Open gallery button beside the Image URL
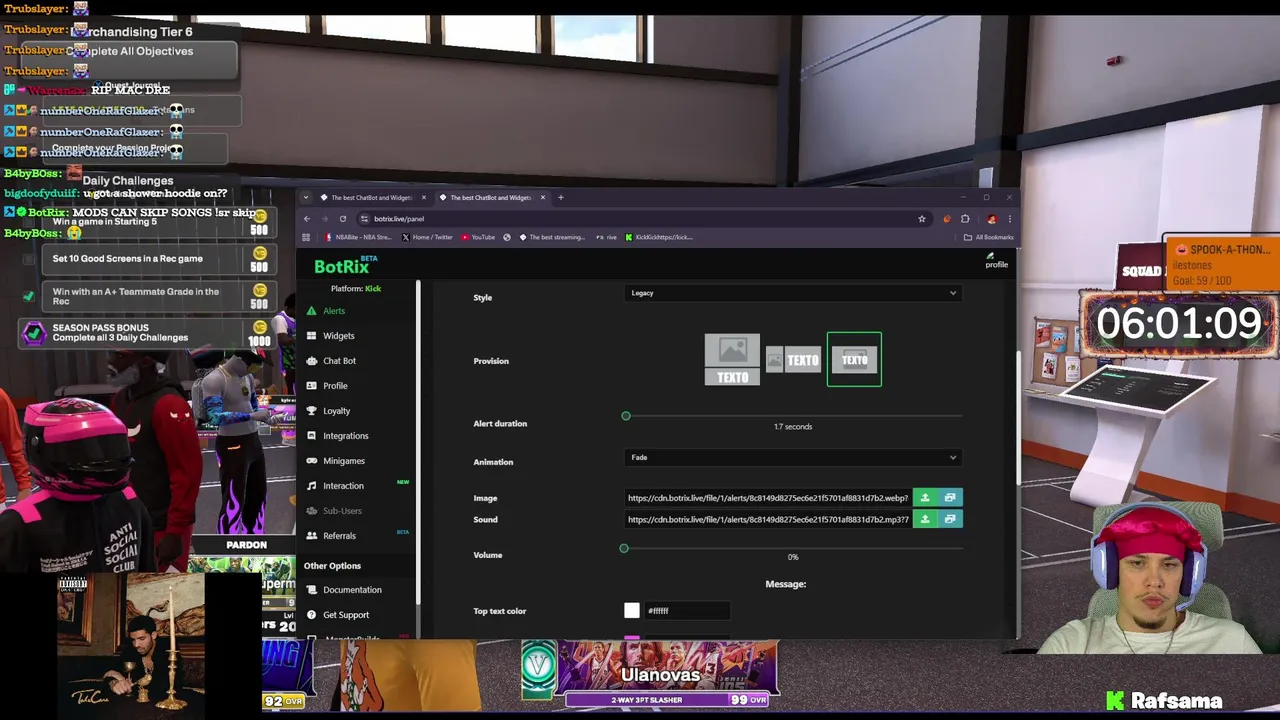The width and height of the screenshot is (1280, 720). tap(950, 498)
